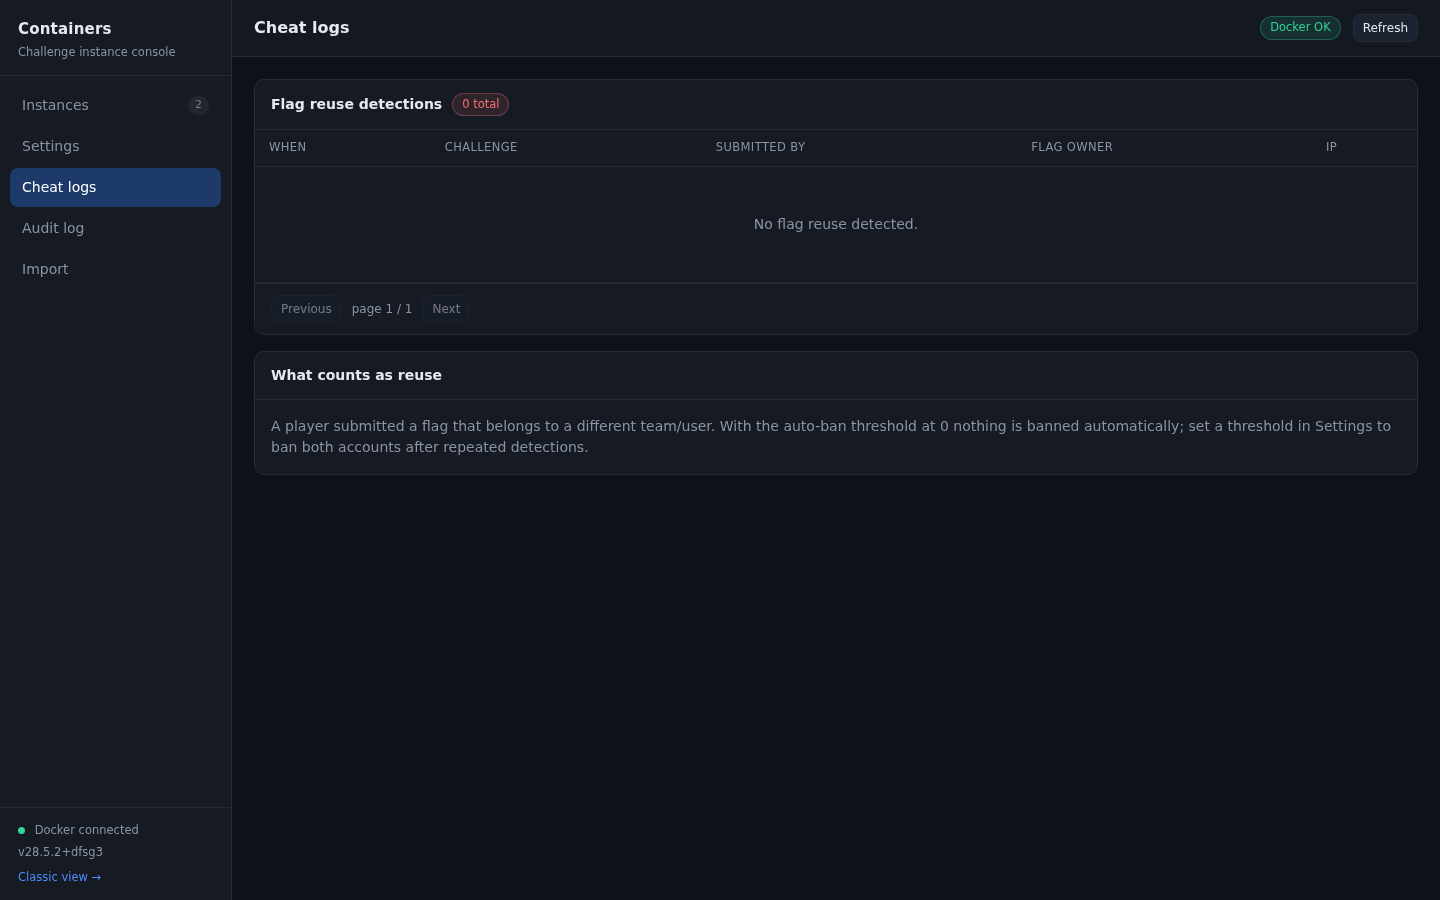This screenshot has width=1440, height=900.
Task: Go to the Next page of detections
Action: 446,309
